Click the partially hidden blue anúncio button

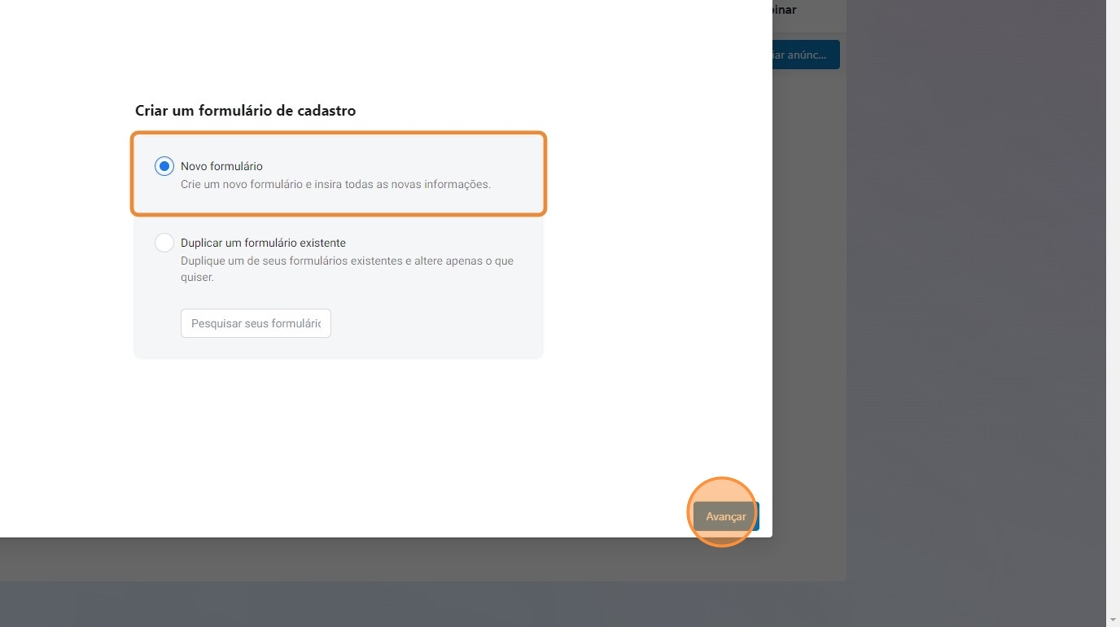[x=806, y=55]
